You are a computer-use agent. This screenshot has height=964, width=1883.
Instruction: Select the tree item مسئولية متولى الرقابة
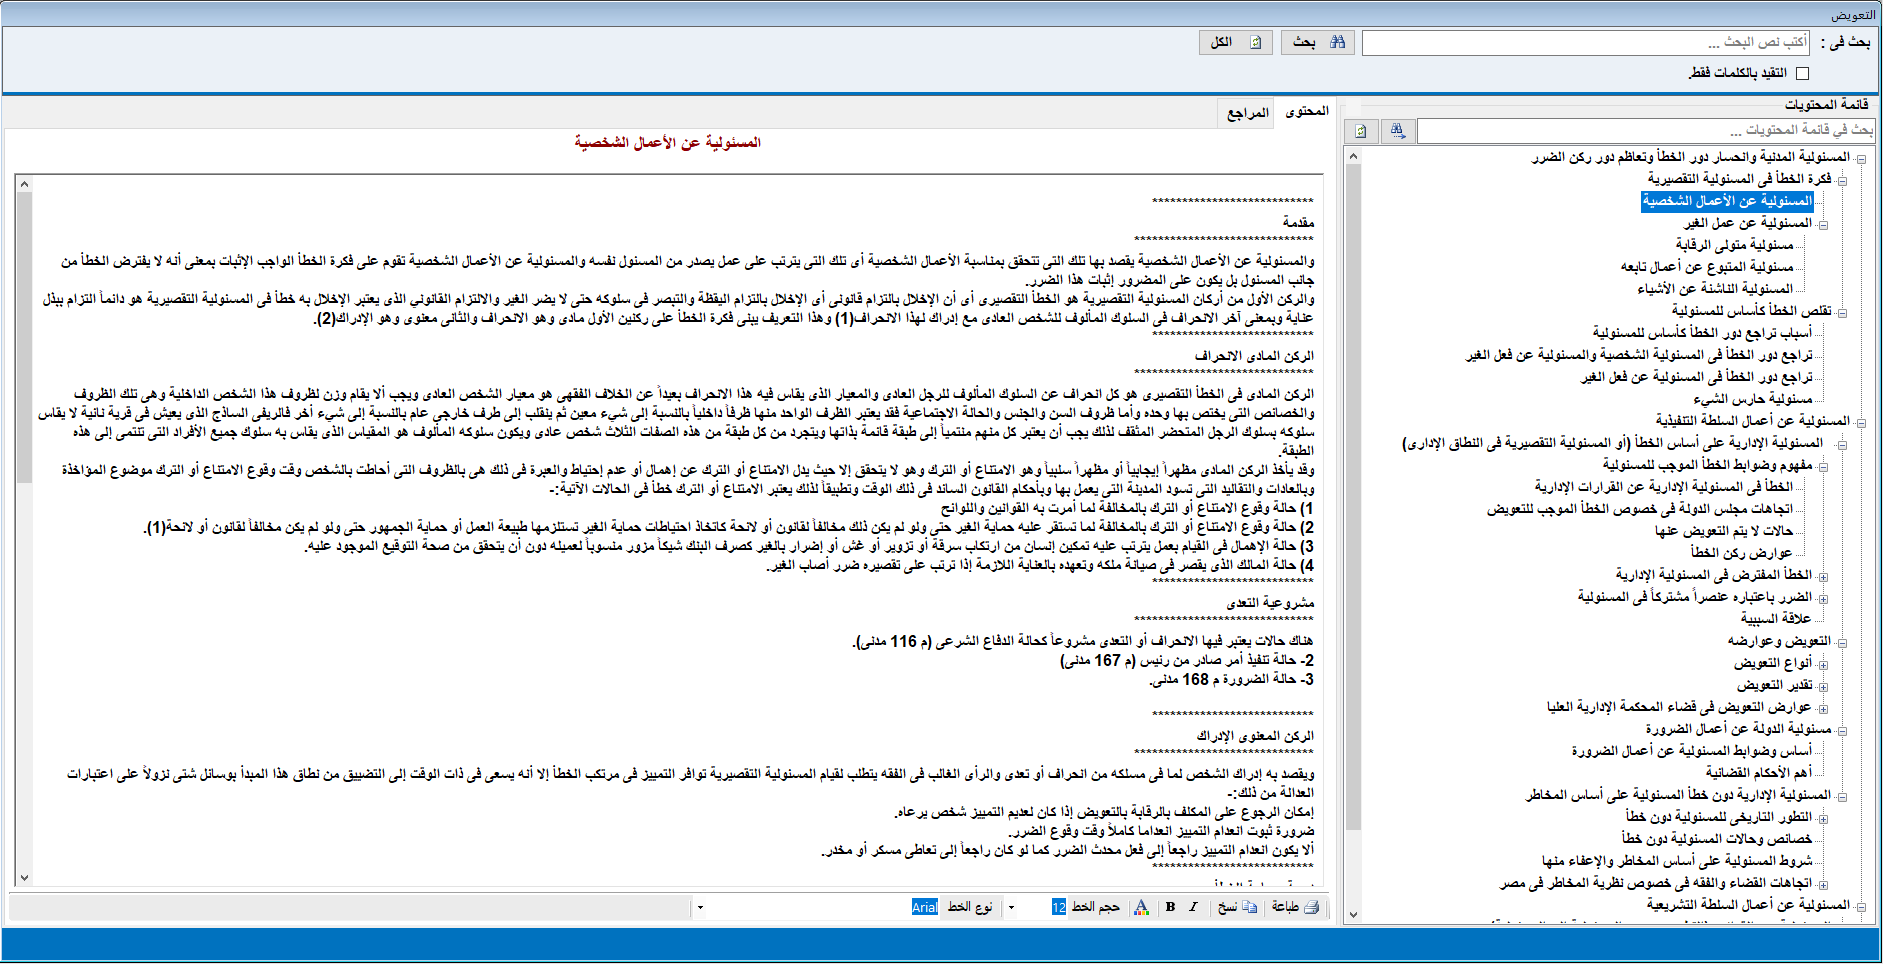point(1734,245)
